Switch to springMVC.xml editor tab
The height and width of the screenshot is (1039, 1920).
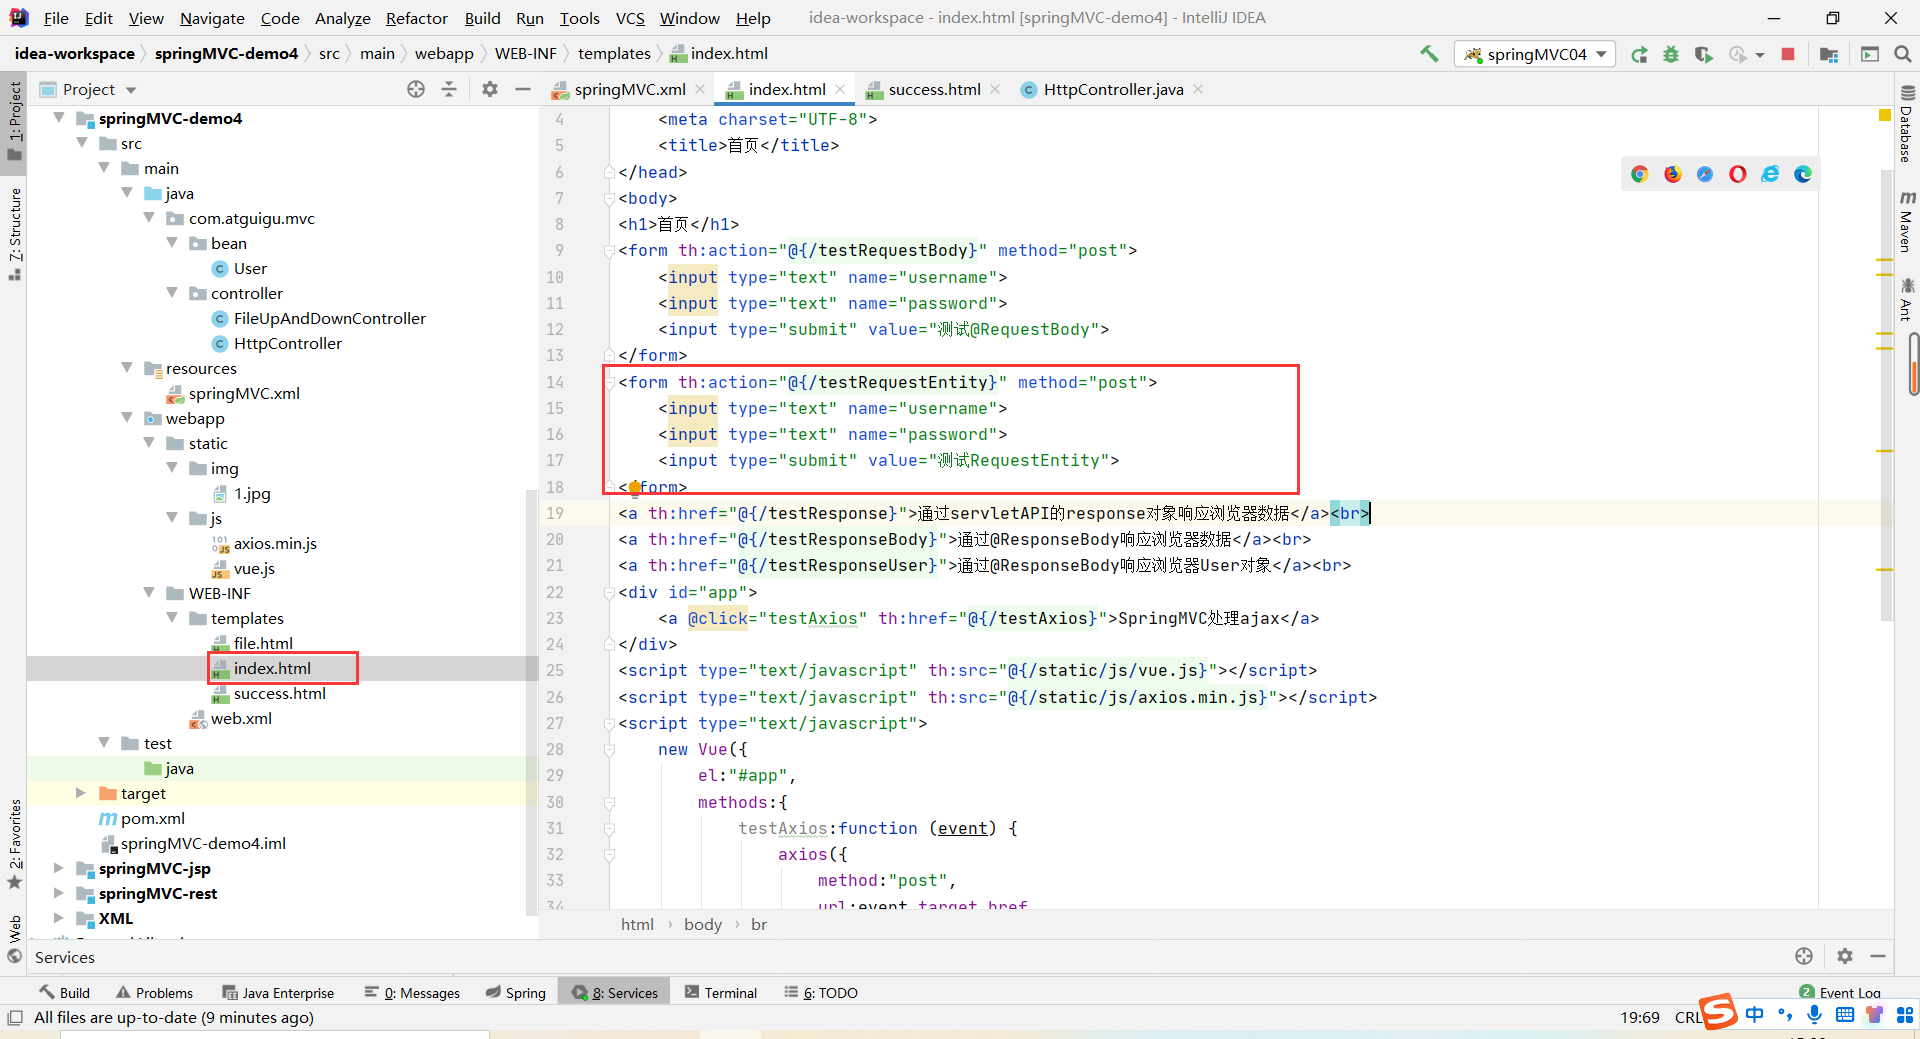point(629,89)
